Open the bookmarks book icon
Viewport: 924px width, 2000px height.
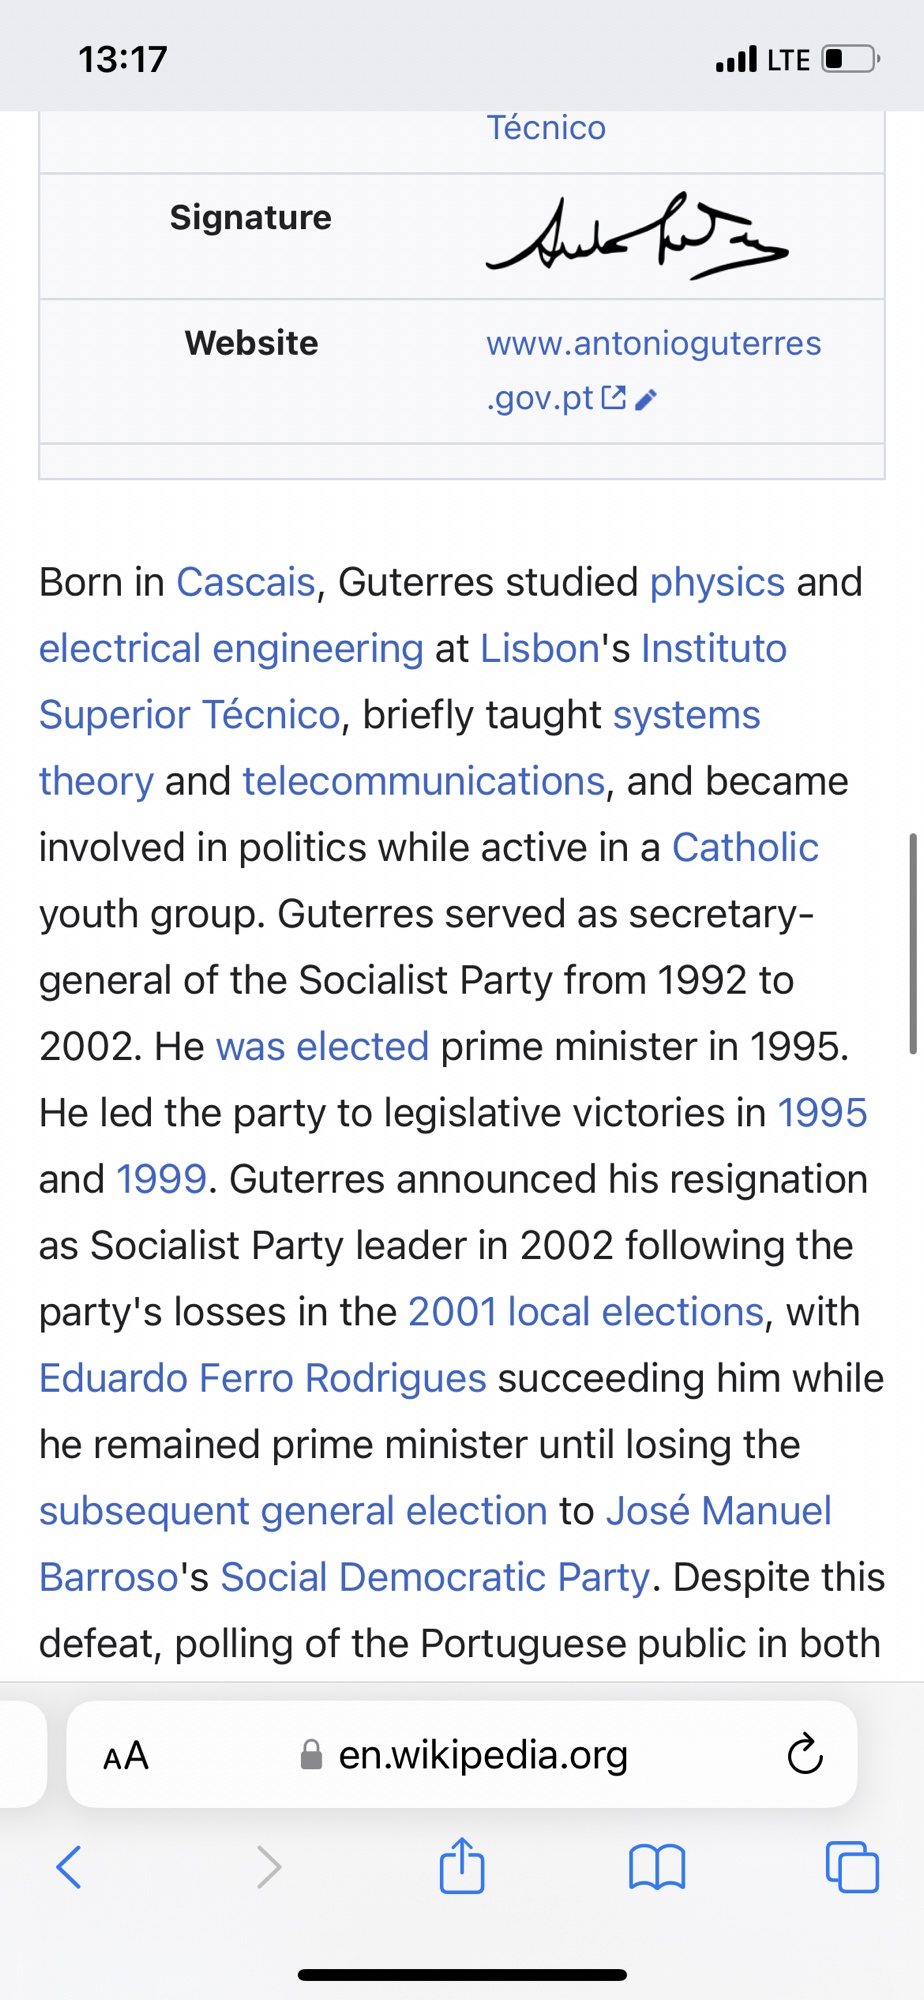657,1866
